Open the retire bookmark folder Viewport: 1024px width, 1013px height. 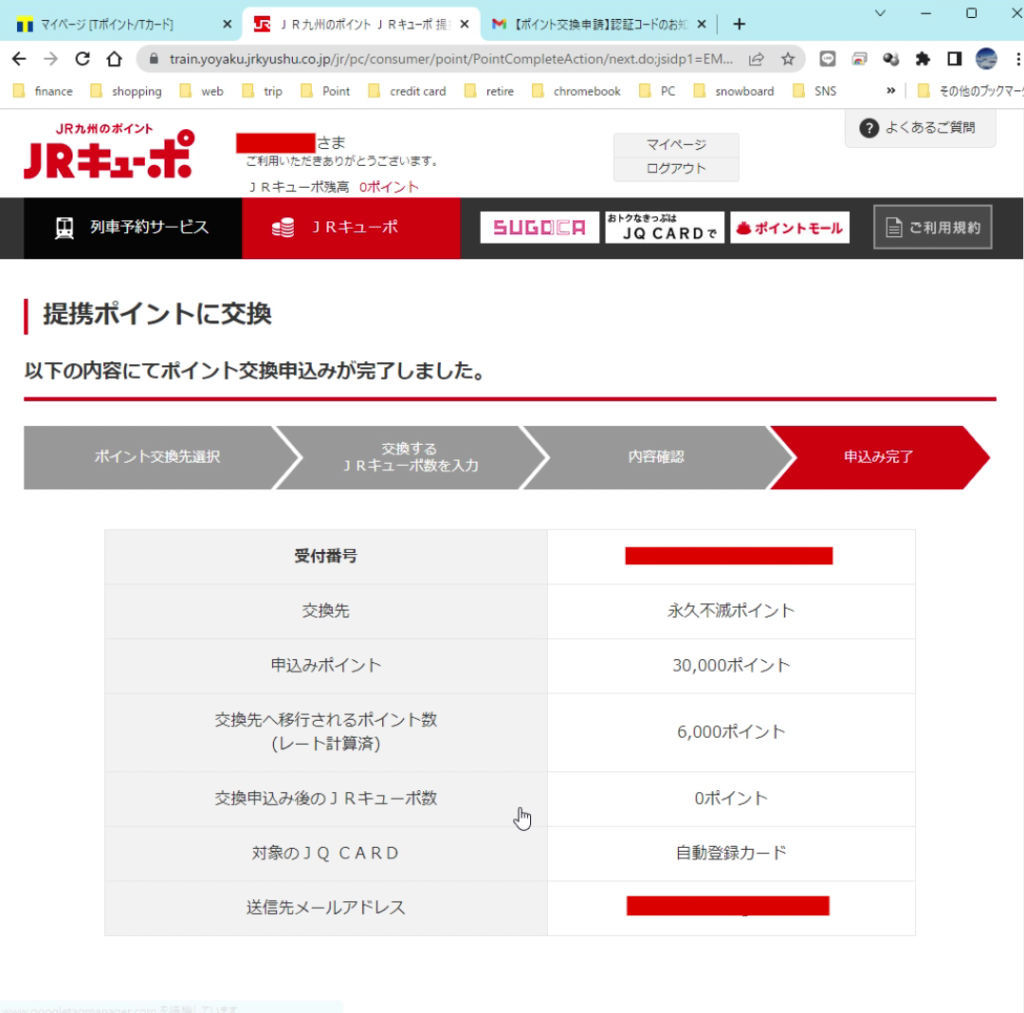489,91
